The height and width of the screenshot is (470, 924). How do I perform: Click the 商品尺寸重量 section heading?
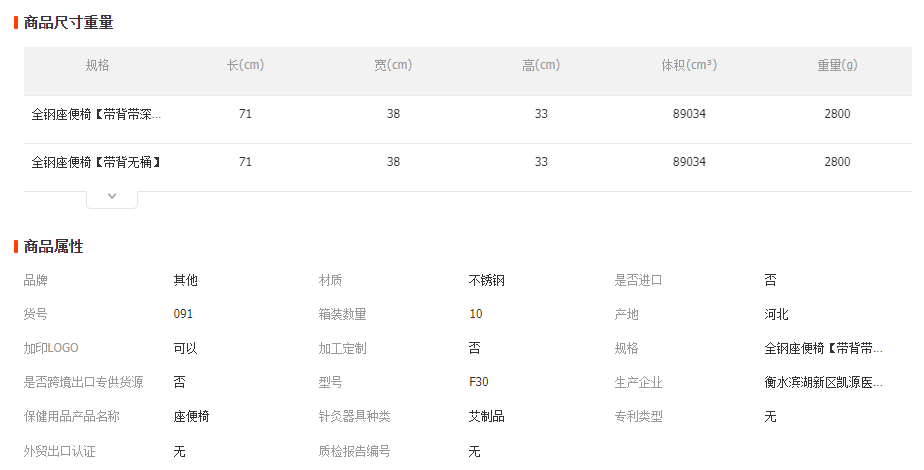pos(68,23)
